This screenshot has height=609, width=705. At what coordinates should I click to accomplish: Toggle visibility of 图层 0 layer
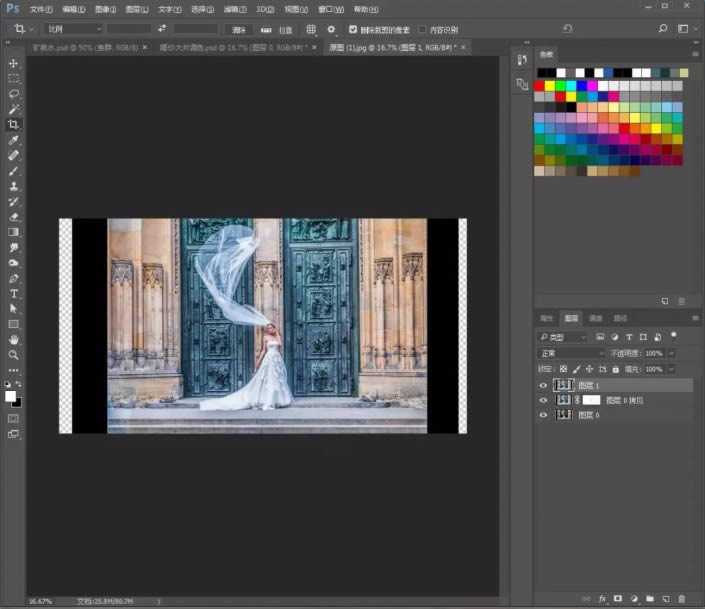coord(544,414)
